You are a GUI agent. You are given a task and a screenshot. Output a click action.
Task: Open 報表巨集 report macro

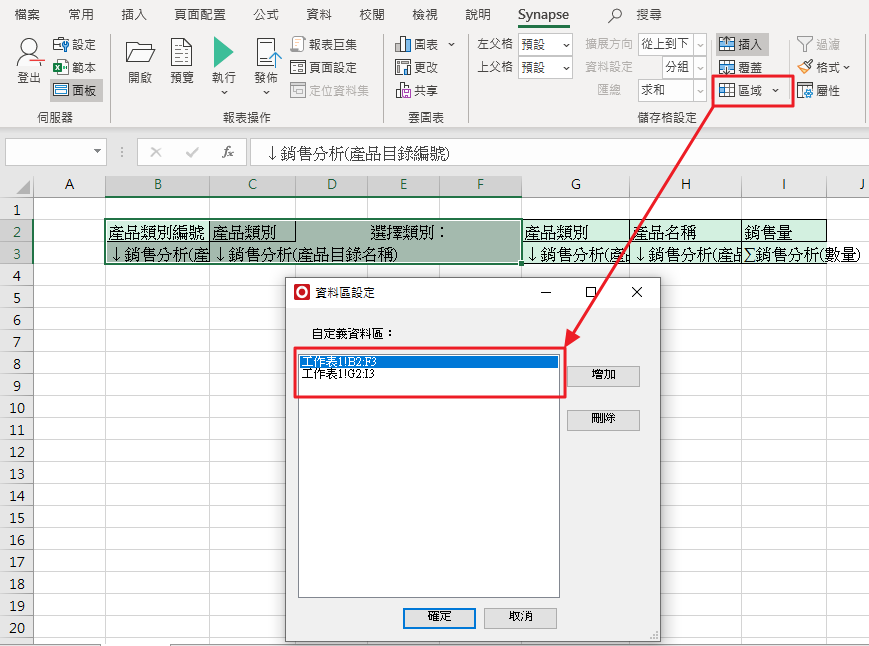click(323, 44)
